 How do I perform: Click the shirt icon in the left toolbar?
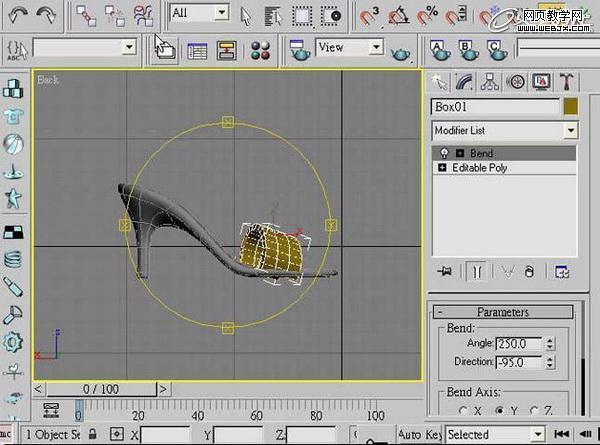pos(13,116)
